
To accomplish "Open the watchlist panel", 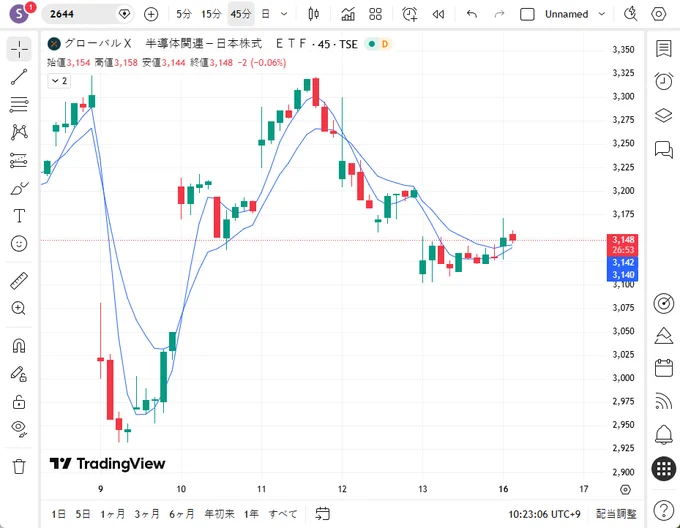I will coord(664,49).
